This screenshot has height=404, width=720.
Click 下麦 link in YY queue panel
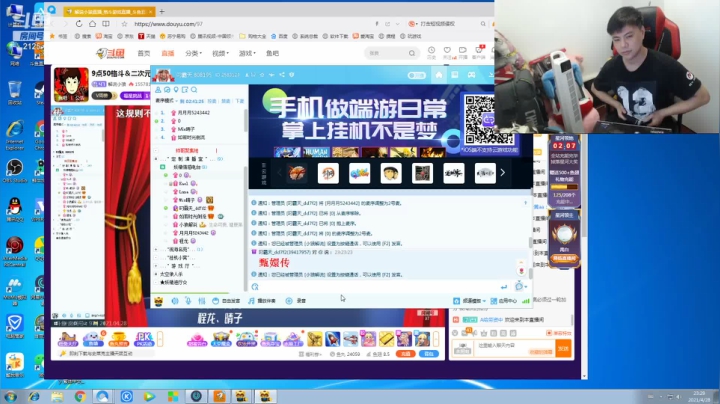coord(240,101)
